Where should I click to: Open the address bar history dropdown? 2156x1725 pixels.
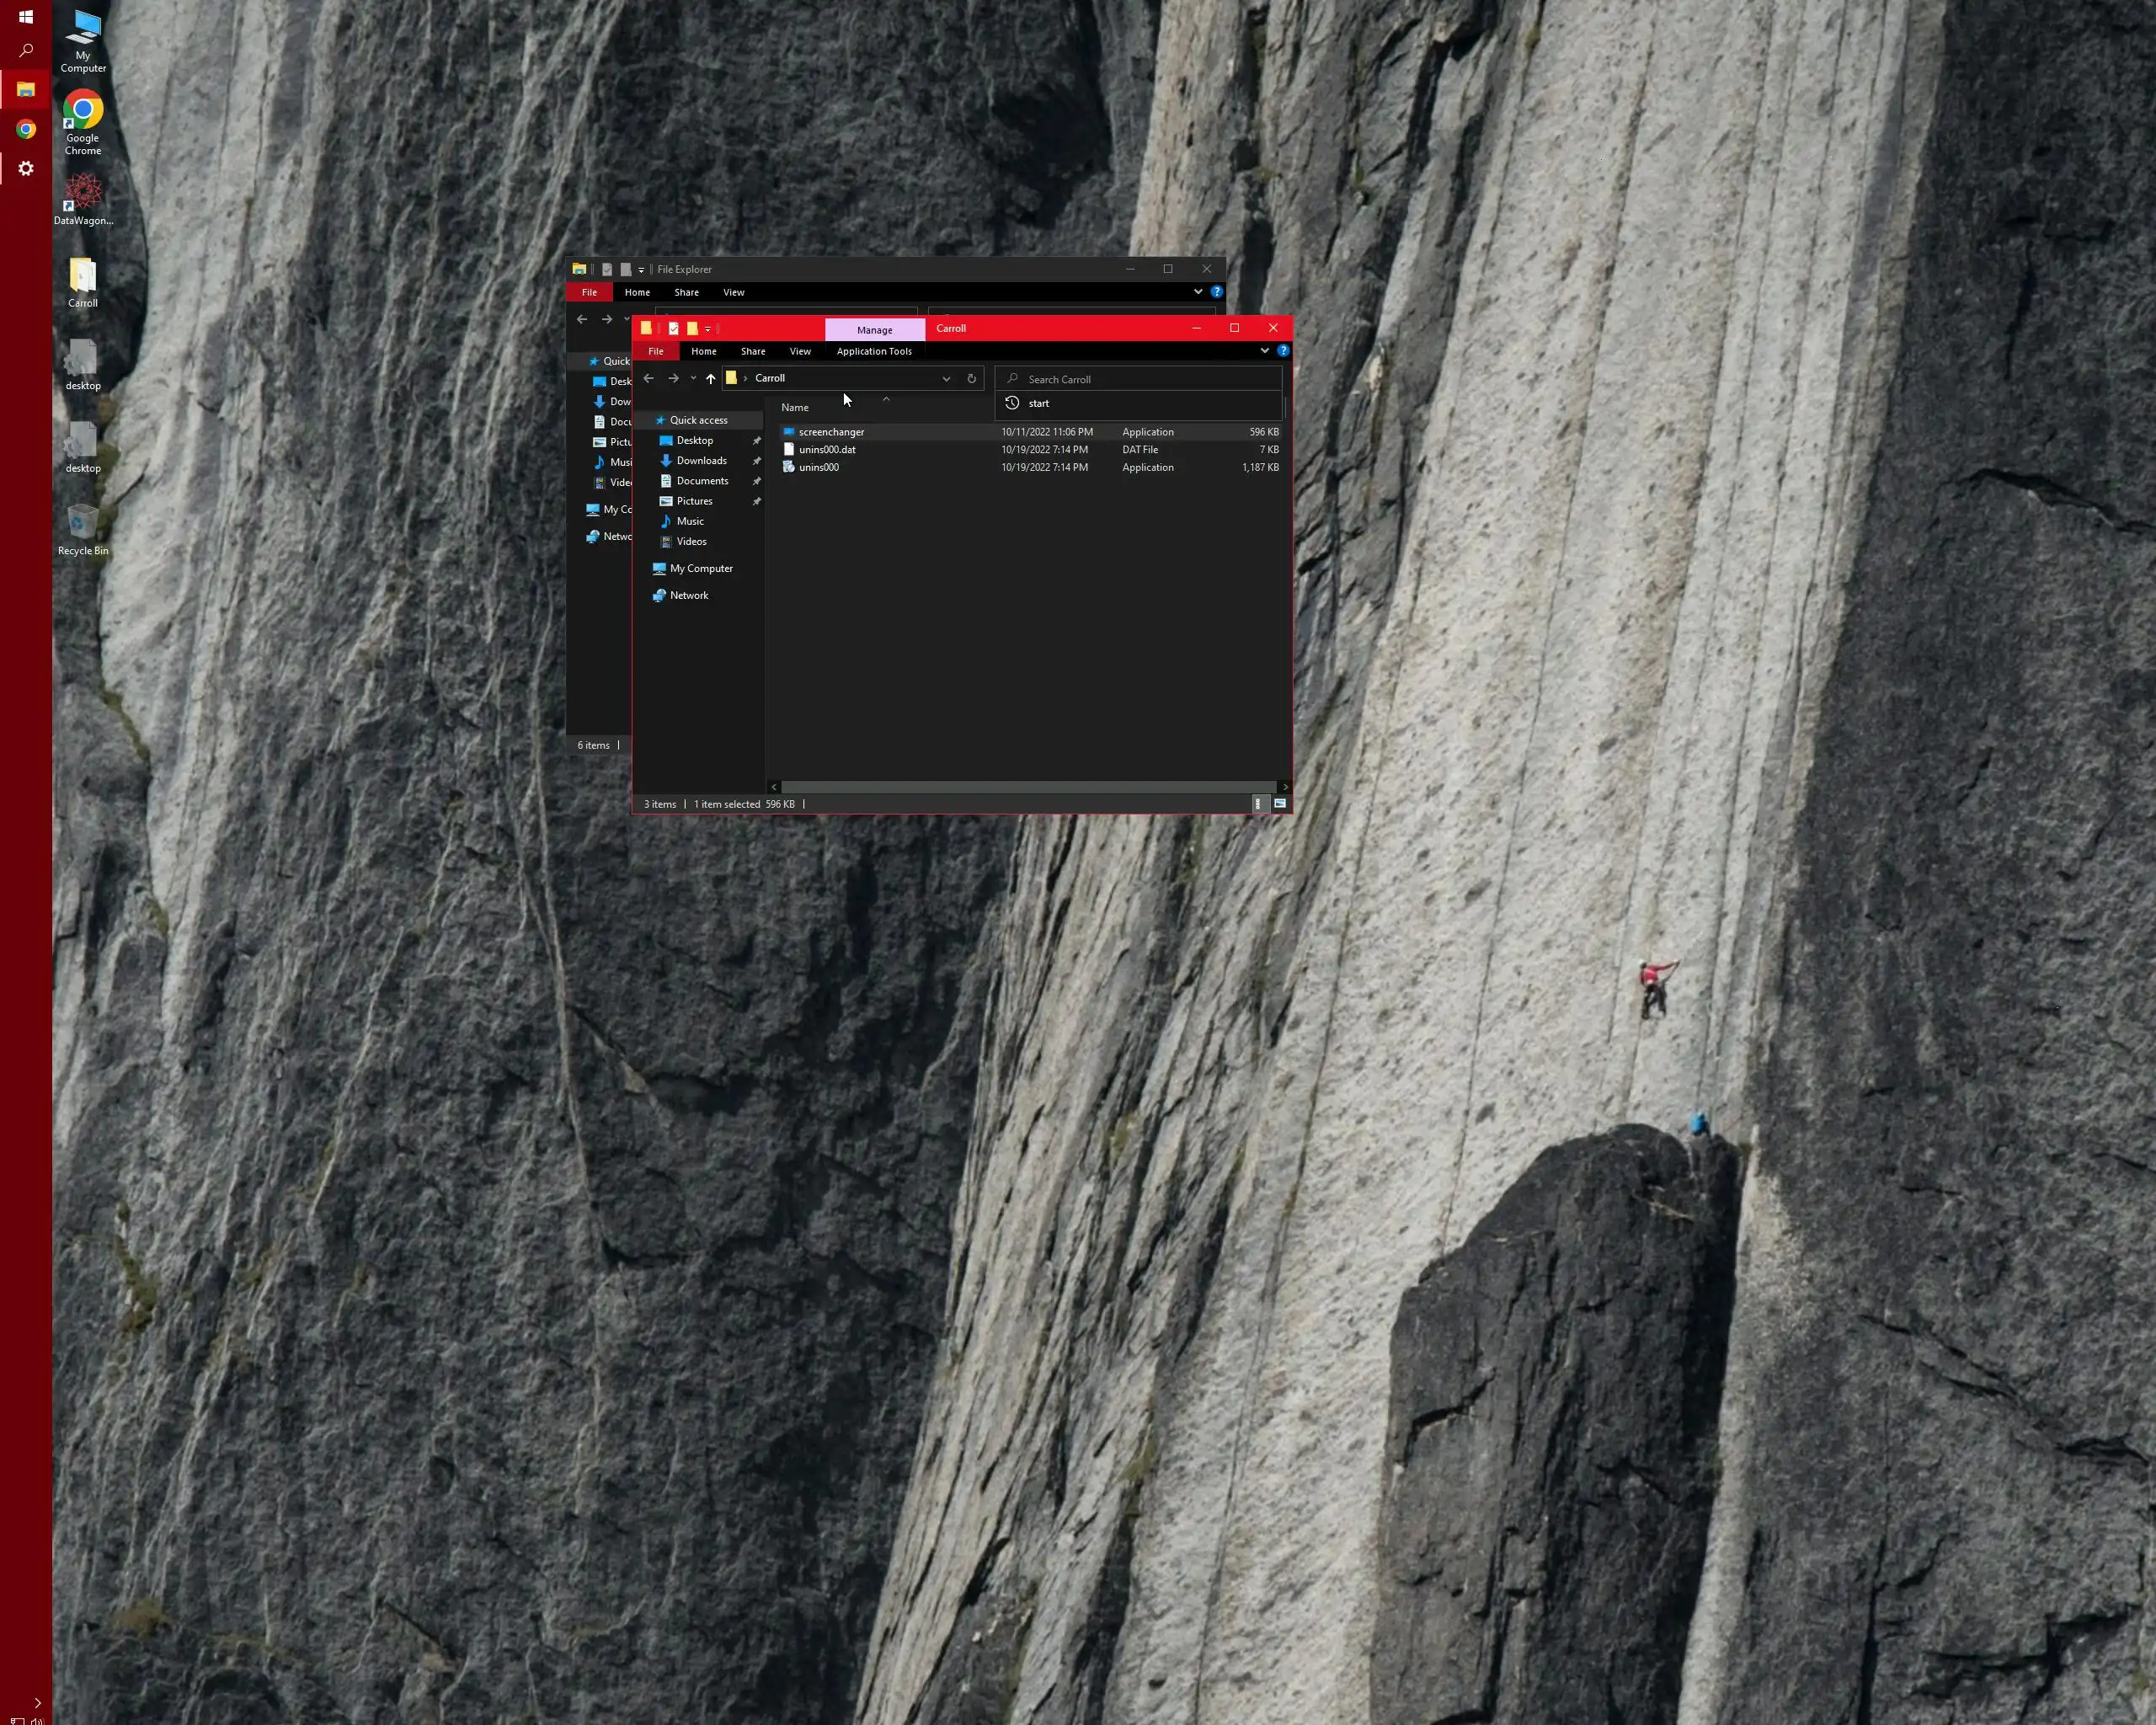(945, 378)
